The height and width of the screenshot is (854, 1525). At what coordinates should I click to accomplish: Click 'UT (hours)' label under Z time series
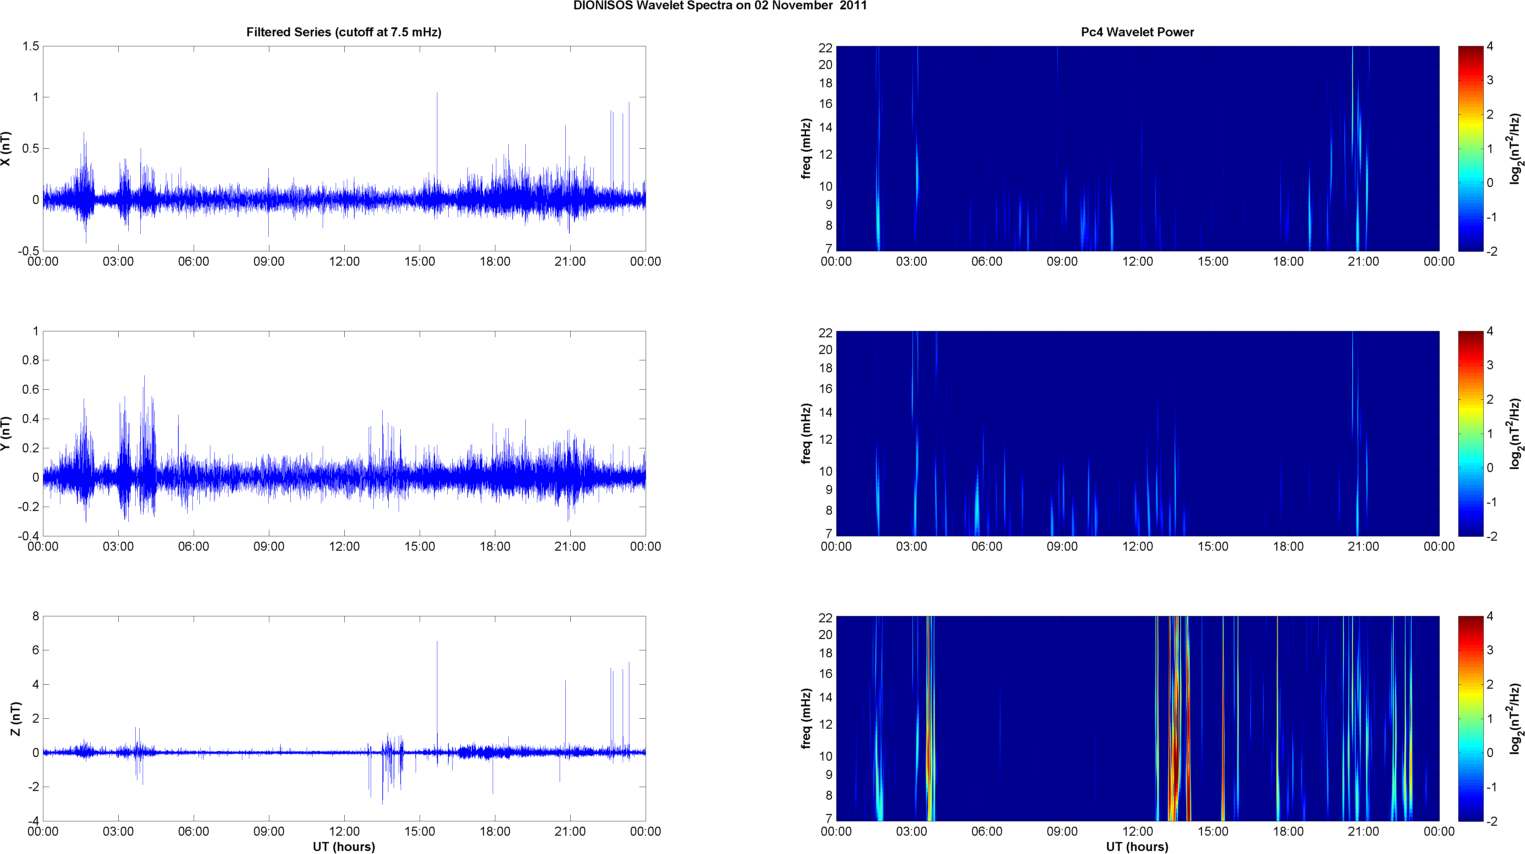[344, 847]
